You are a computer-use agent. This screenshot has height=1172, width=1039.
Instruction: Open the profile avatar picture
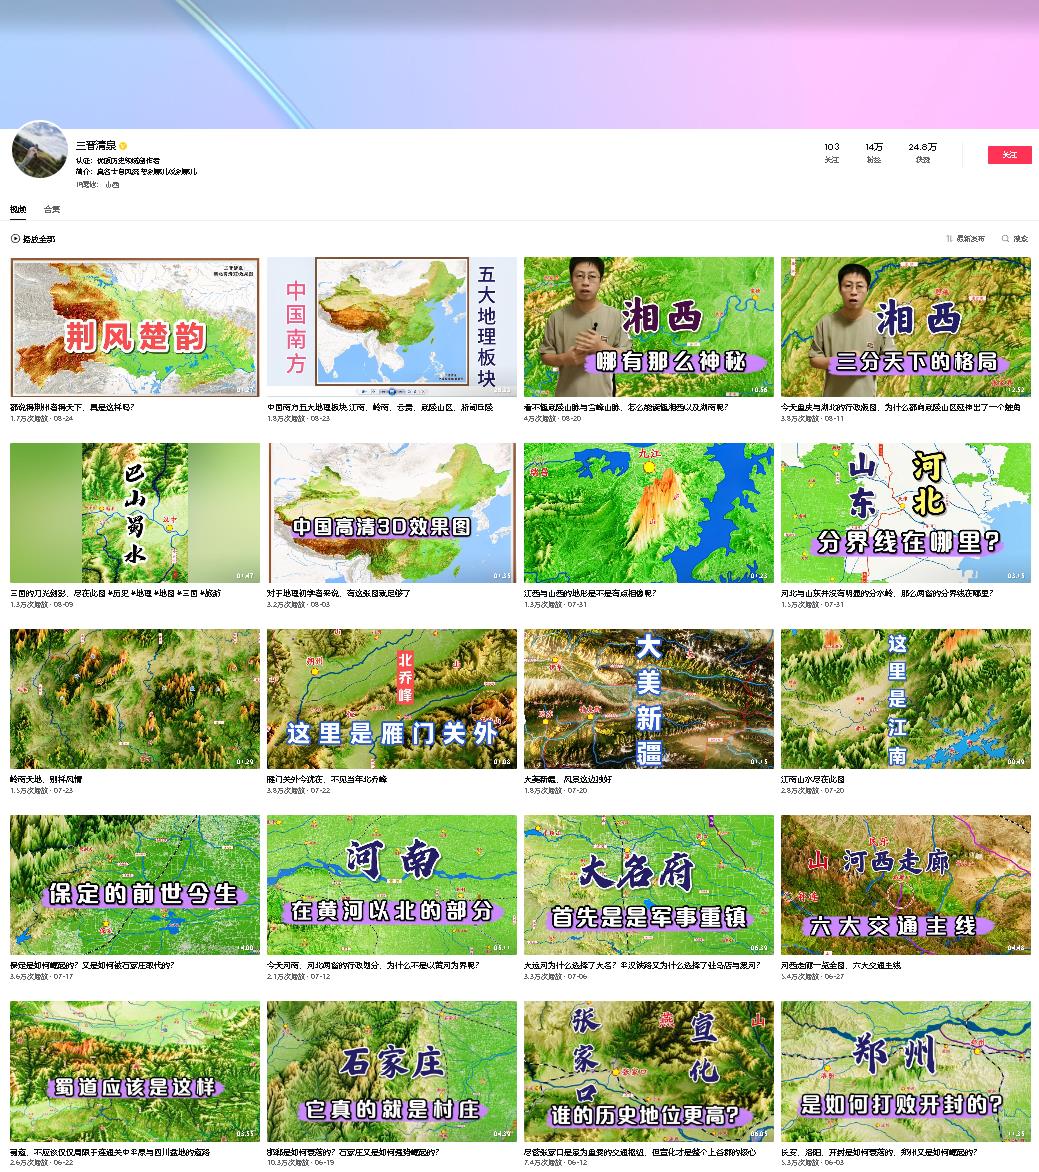40,150
